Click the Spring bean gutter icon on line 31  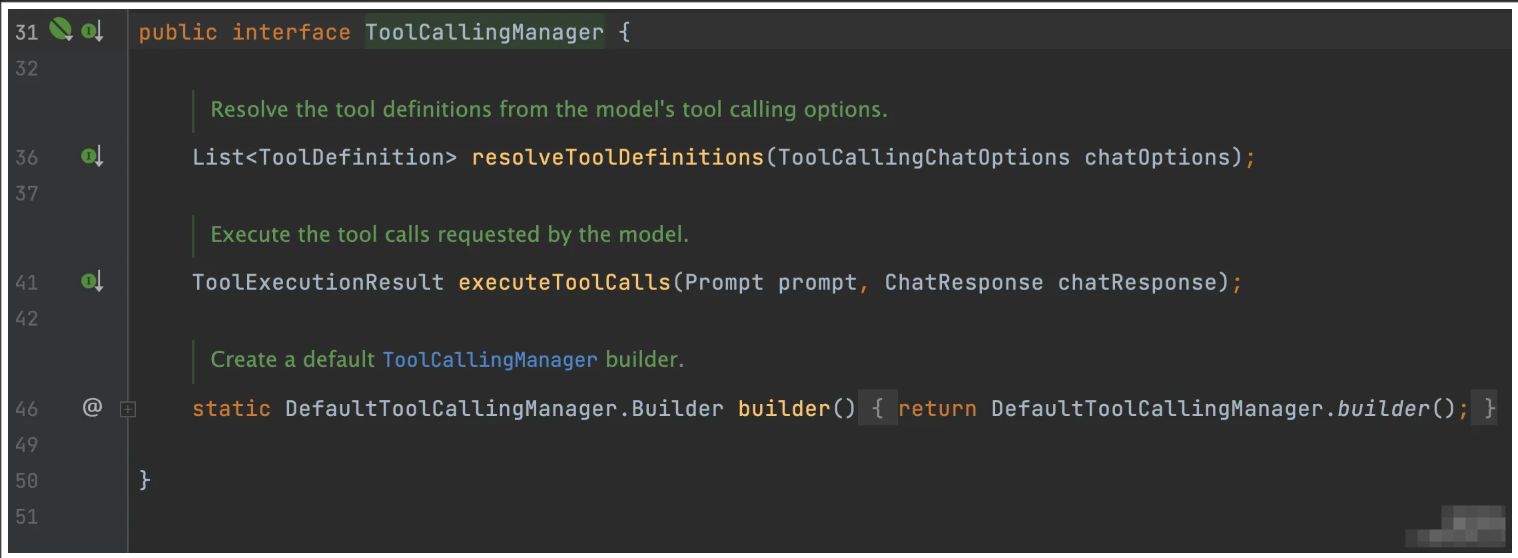coord(61,31)
